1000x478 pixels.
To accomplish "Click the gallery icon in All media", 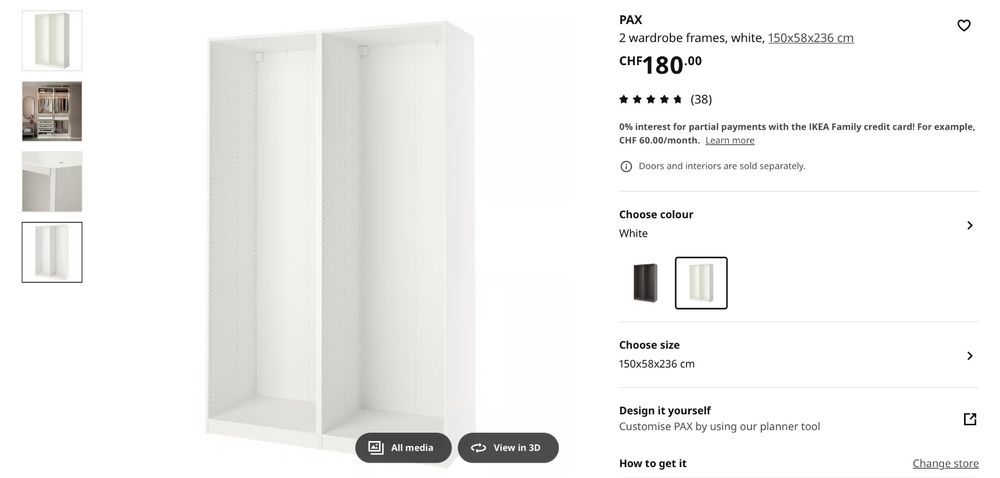I will [x=376, y=447].
